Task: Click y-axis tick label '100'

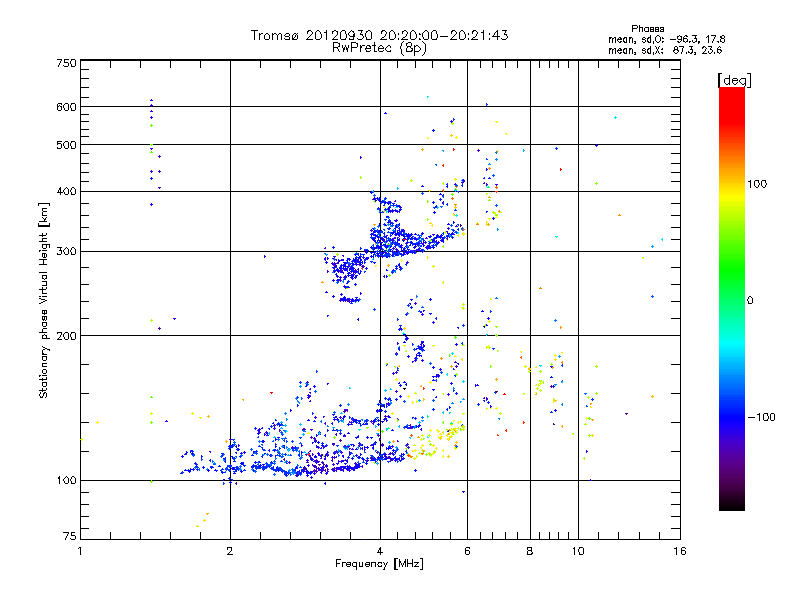Action: (66, 481)
